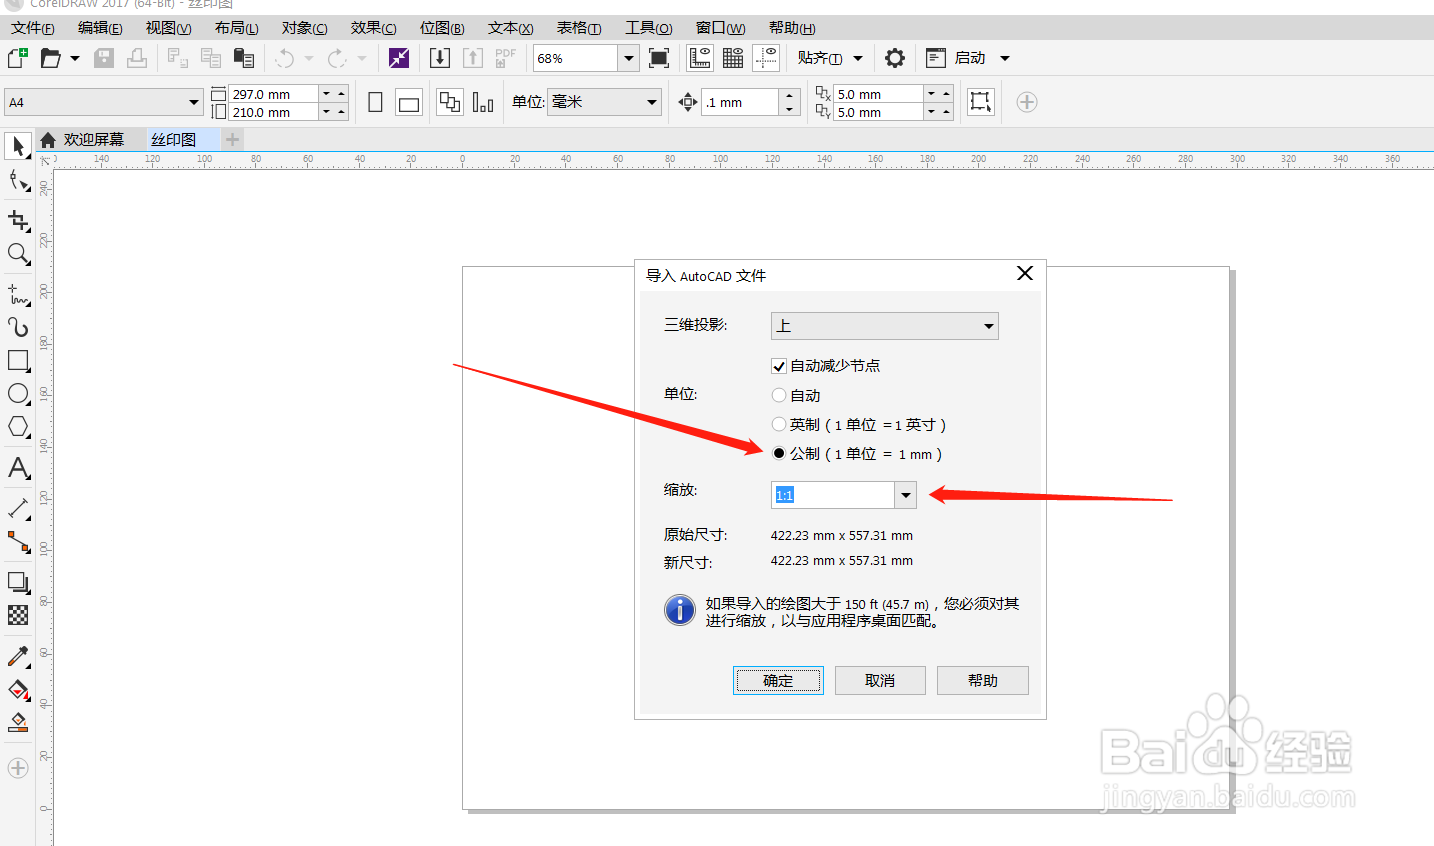
Task: Close the 导入 AutoCAD 文件 dialog
Action: [1025, 273]
